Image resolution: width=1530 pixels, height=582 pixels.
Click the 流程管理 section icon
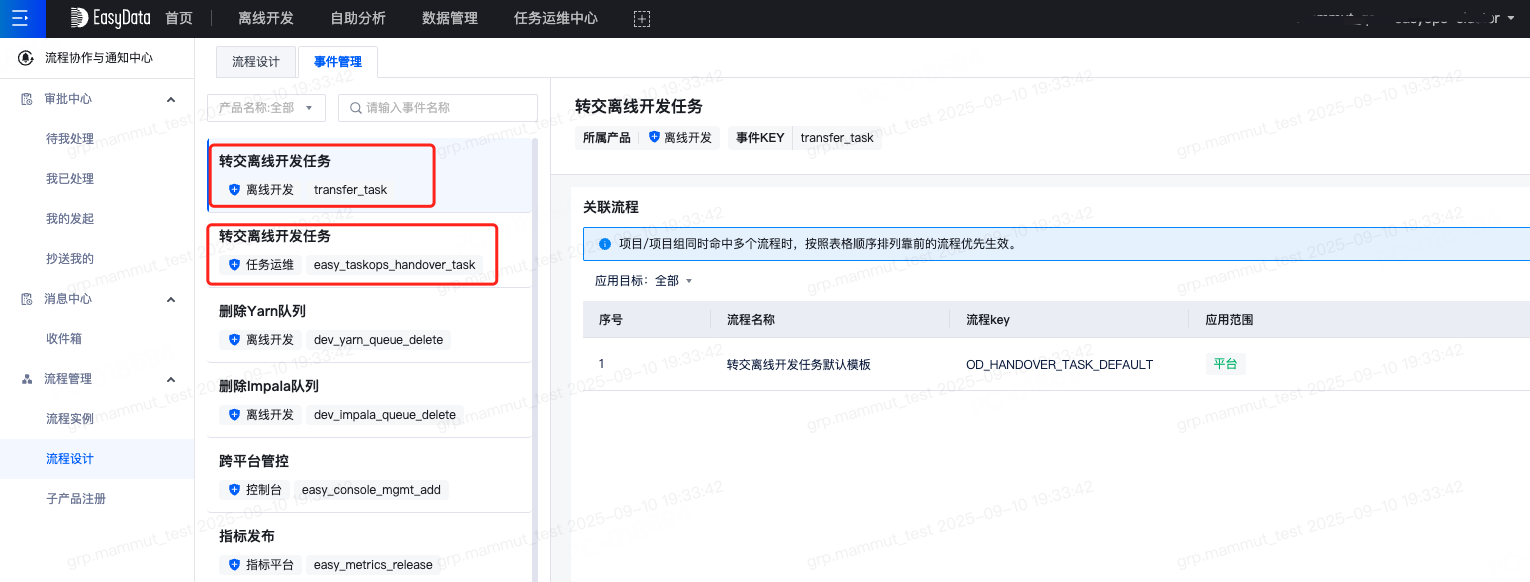(x=27, y=379)
